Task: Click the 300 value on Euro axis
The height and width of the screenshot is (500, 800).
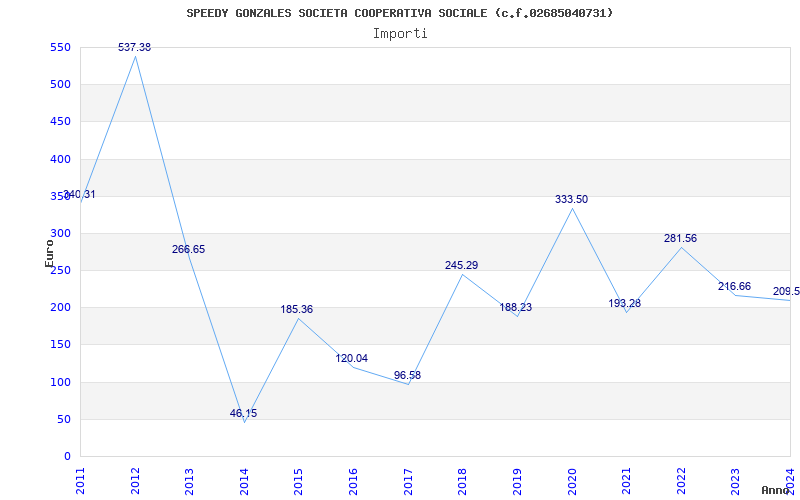Action: coord(60,234)
